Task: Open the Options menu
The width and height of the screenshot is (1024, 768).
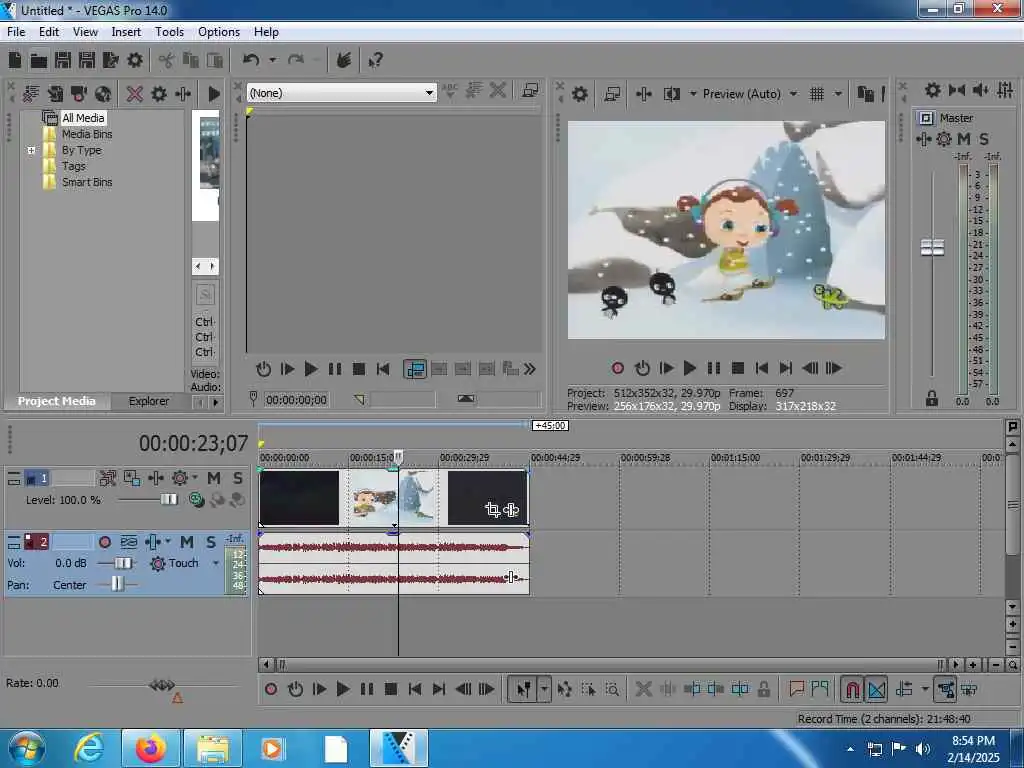Action: tap(219, 31)
